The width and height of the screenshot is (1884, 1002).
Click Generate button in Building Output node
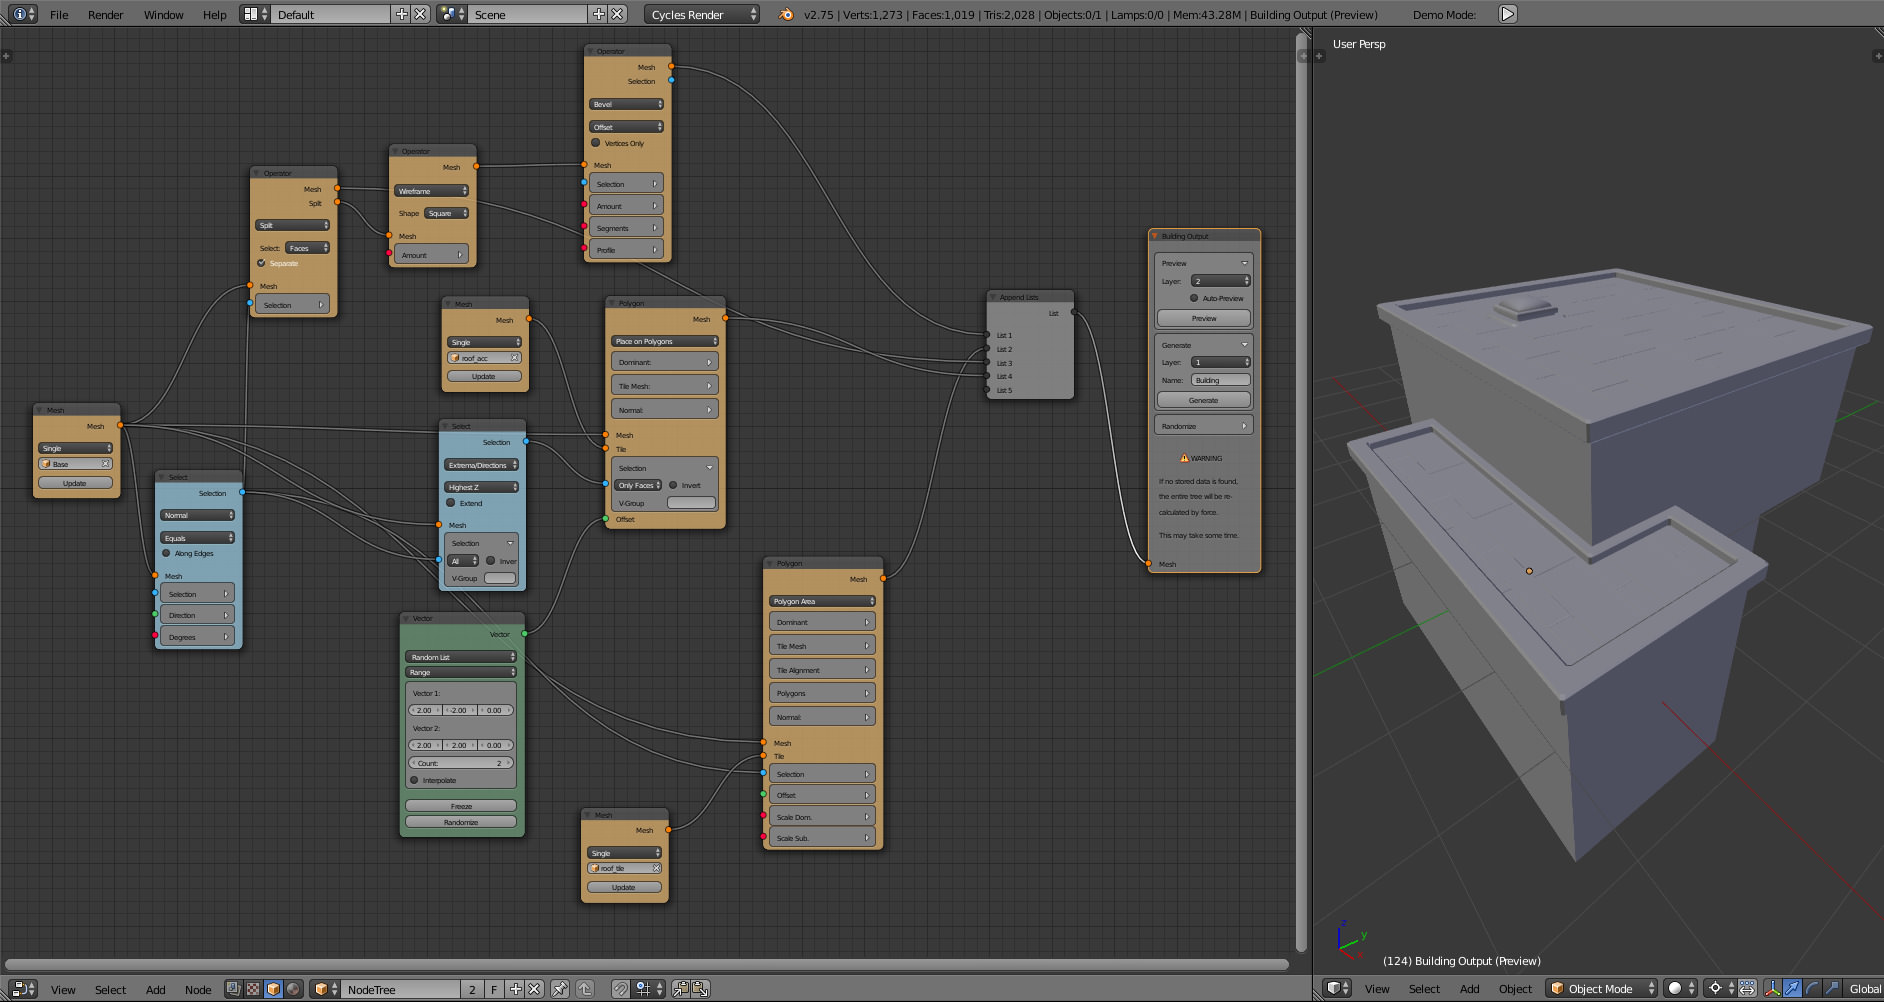pyautogui.click(x=1204, y=400)
